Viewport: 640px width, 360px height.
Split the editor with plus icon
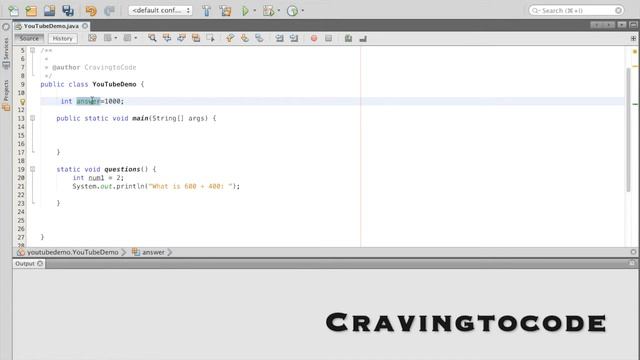coord(633,38)
